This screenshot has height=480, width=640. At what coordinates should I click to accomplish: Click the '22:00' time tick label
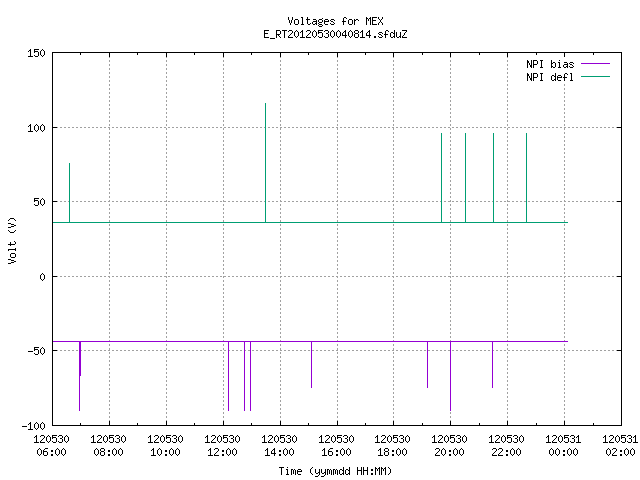(507, 452)
